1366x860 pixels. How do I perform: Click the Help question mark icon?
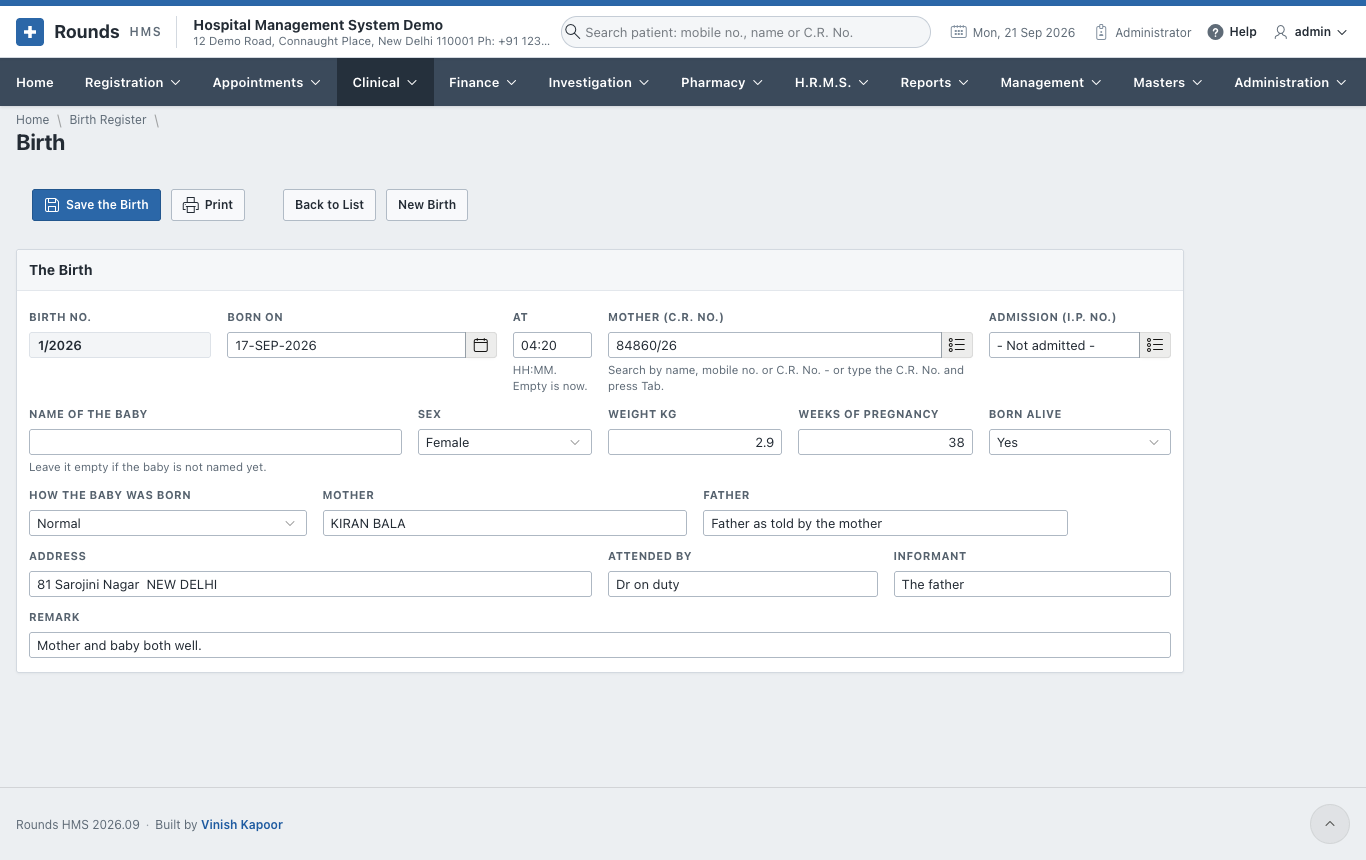(1215, 32)
